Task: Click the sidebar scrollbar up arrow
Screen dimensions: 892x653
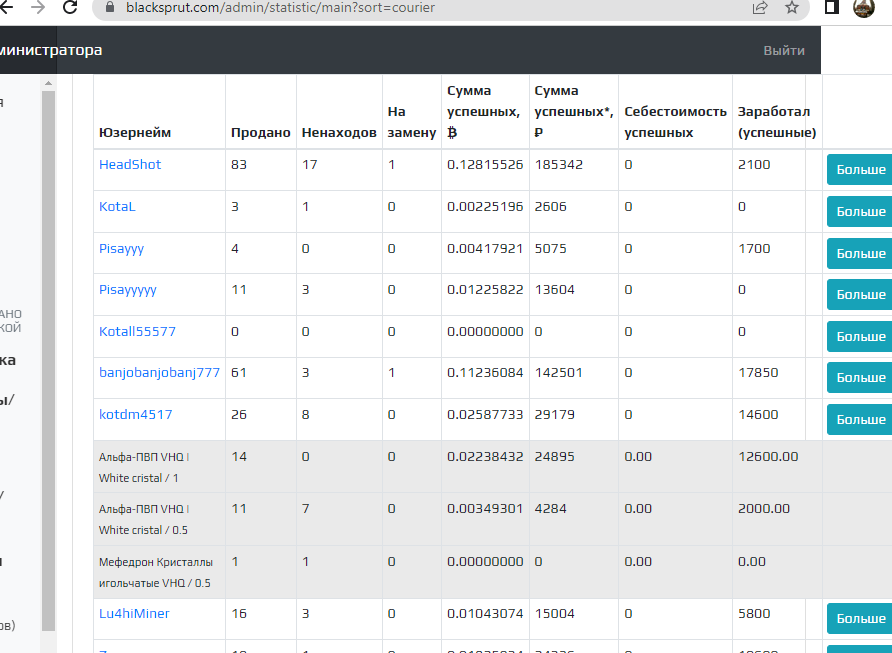Action: click(x=48, y=83)
